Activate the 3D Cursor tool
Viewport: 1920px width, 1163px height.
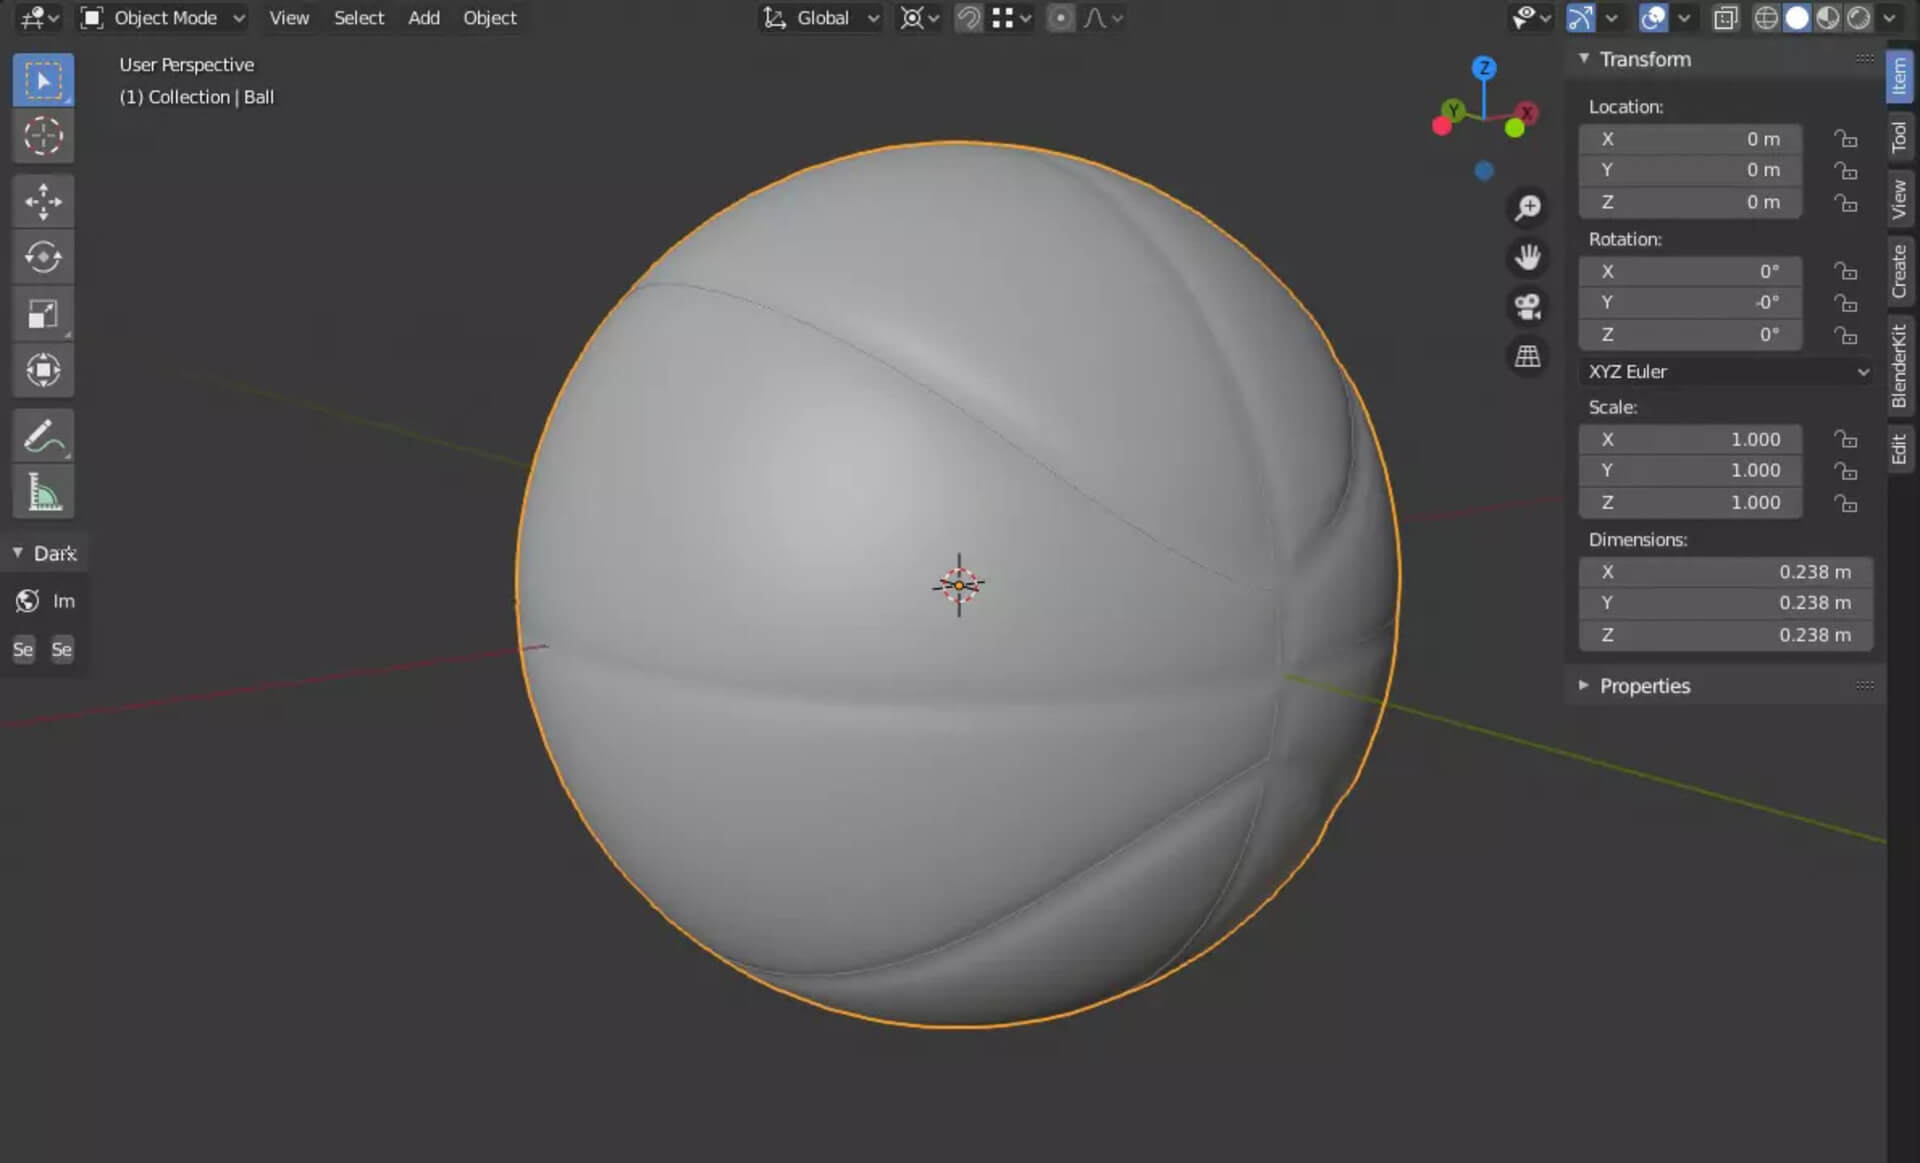point(43,136)
